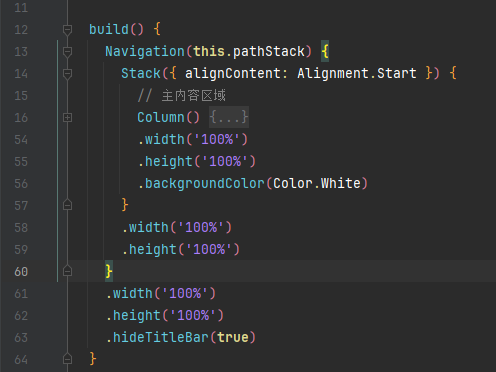The width and height of the screenshot is (496, 372).
Task: Click the pathStack identifier
Action: click(x=269, y=52)
